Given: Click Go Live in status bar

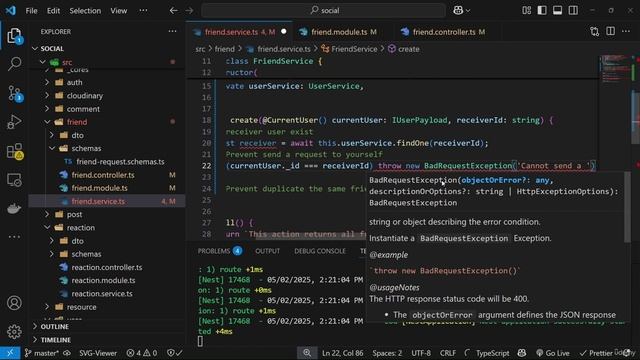Looking at the screenshot, I should (552, 353).
